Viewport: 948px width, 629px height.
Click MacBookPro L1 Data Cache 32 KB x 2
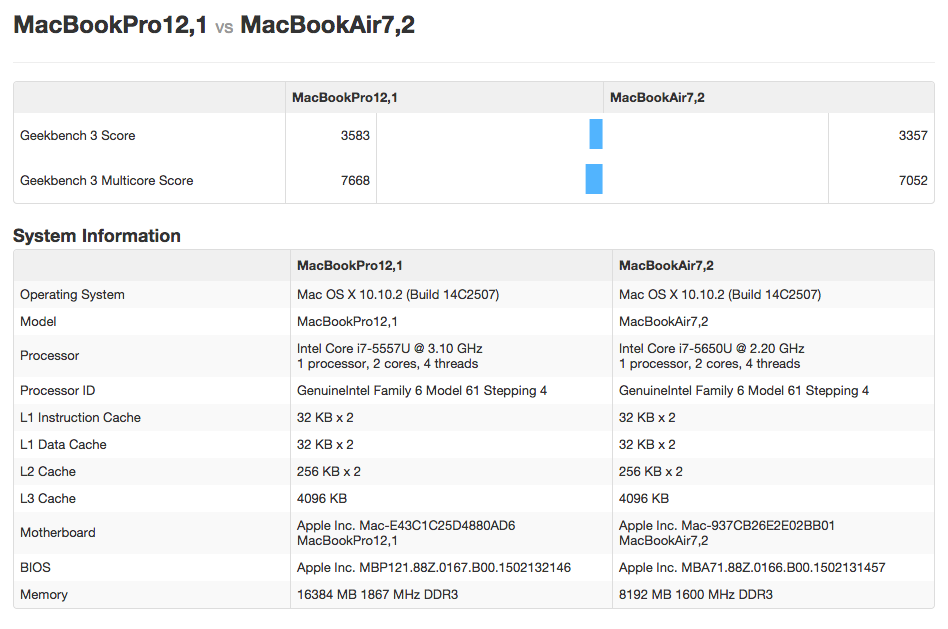pos(325,445)
